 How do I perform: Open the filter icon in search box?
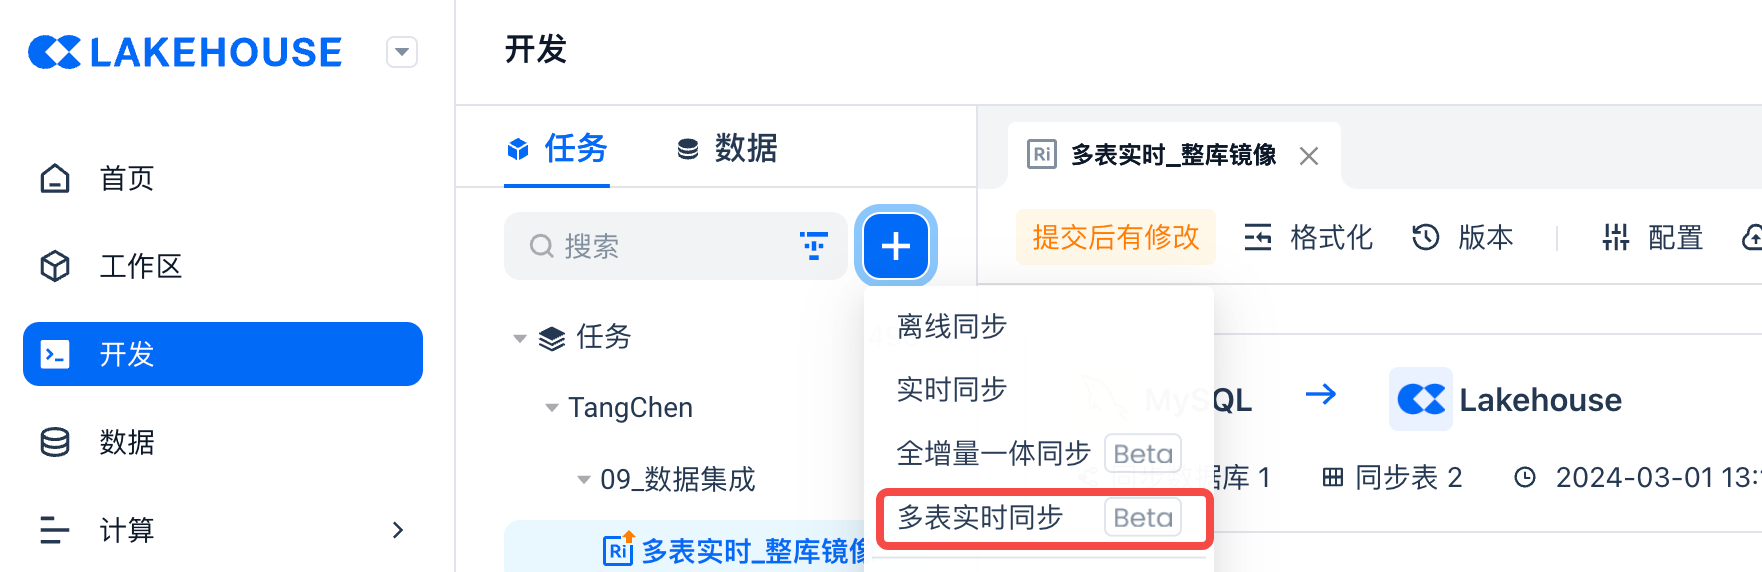pos(814,246)
